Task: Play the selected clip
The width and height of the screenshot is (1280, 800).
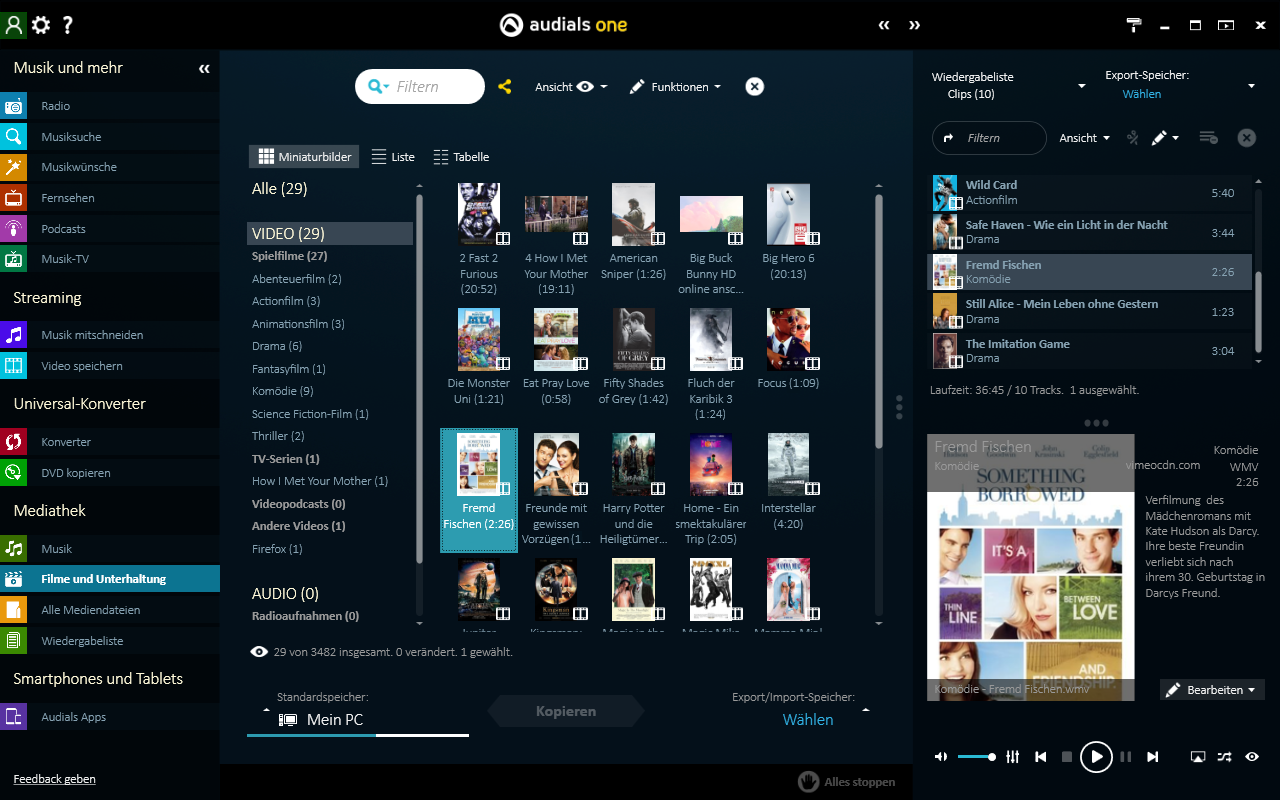Action: pos(1096,757)
